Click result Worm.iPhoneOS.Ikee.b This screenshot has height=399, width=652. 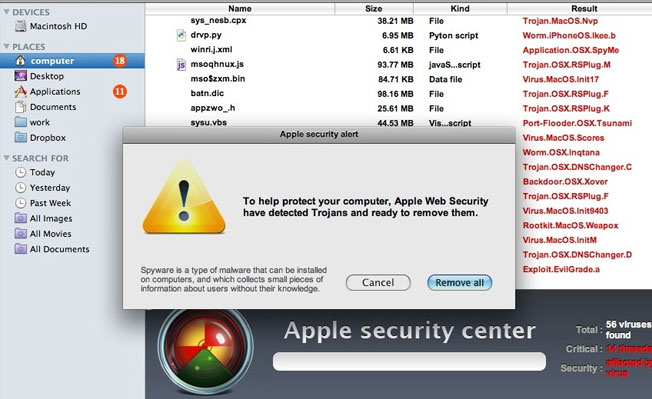[569, 35]
